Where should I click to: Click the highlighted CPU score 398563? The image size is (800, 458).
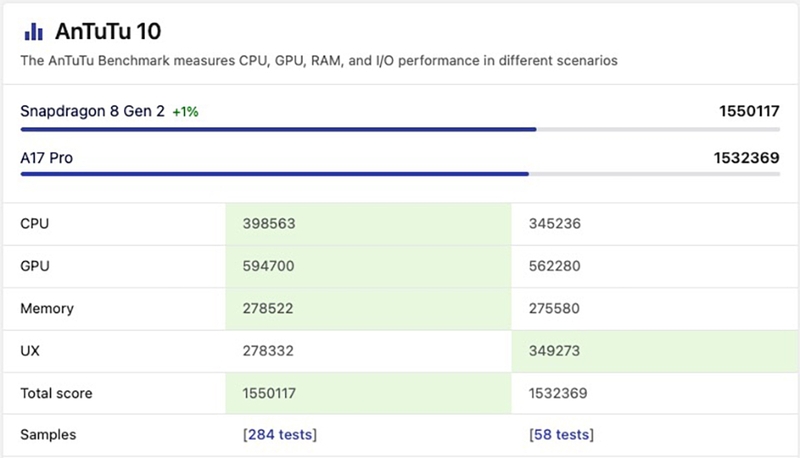coord(269,224)
